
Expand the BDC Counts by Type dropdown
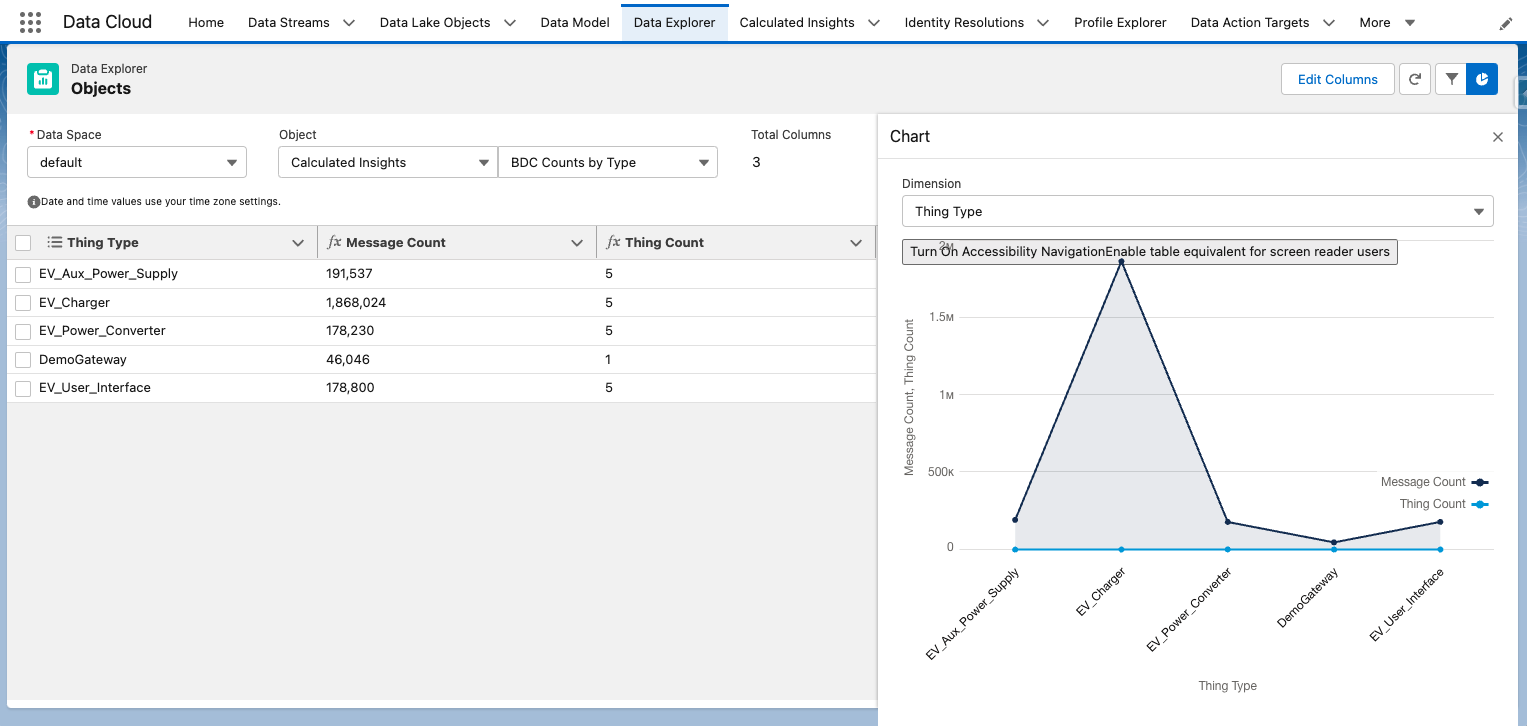coord(607,163)
